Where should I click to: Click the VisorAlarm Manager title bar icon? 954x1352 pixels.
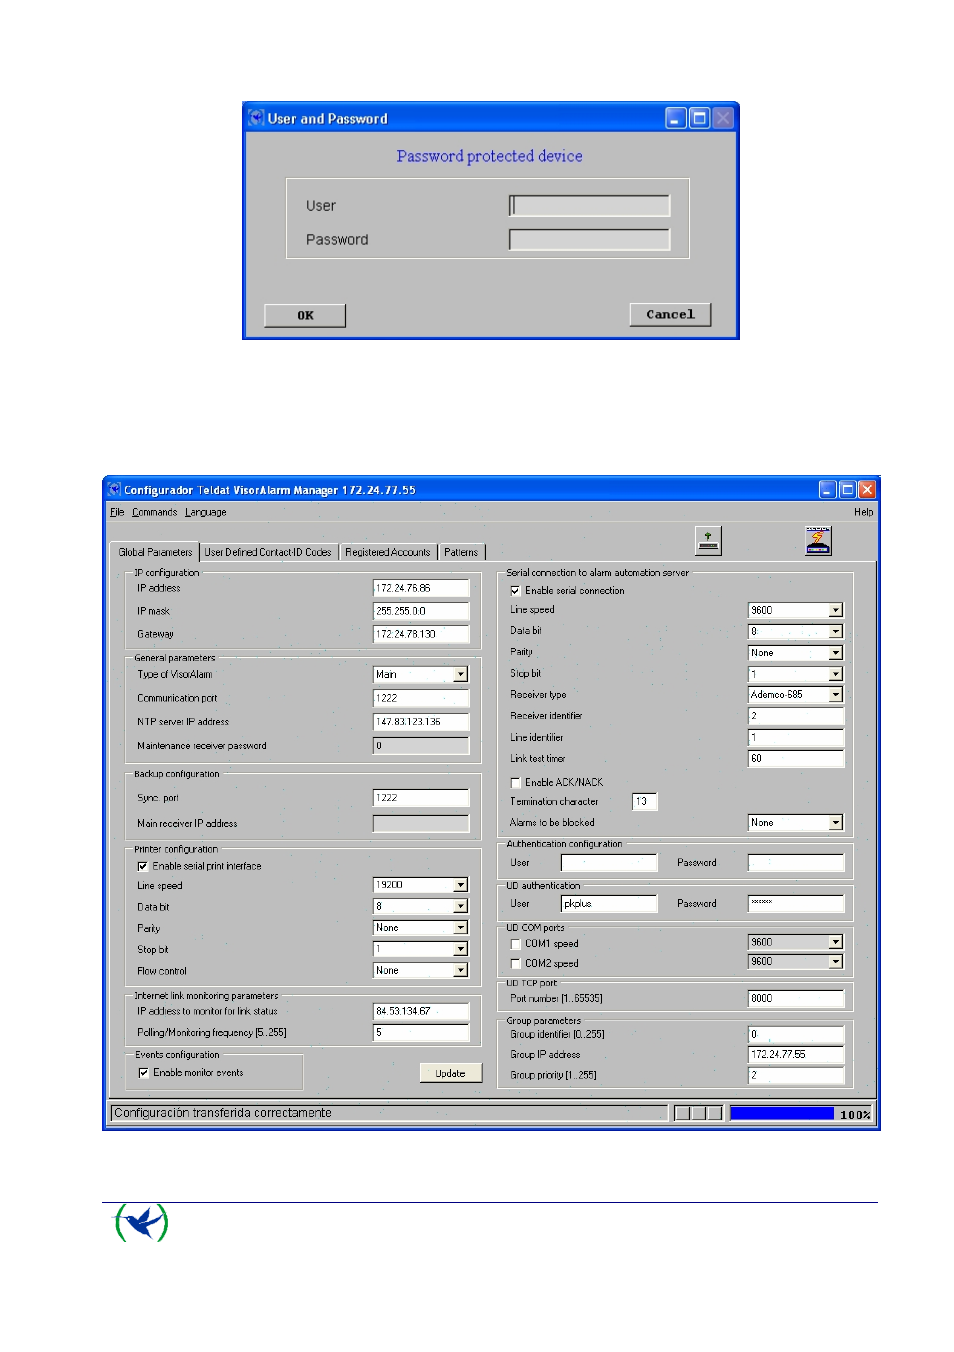pos(114,490)
